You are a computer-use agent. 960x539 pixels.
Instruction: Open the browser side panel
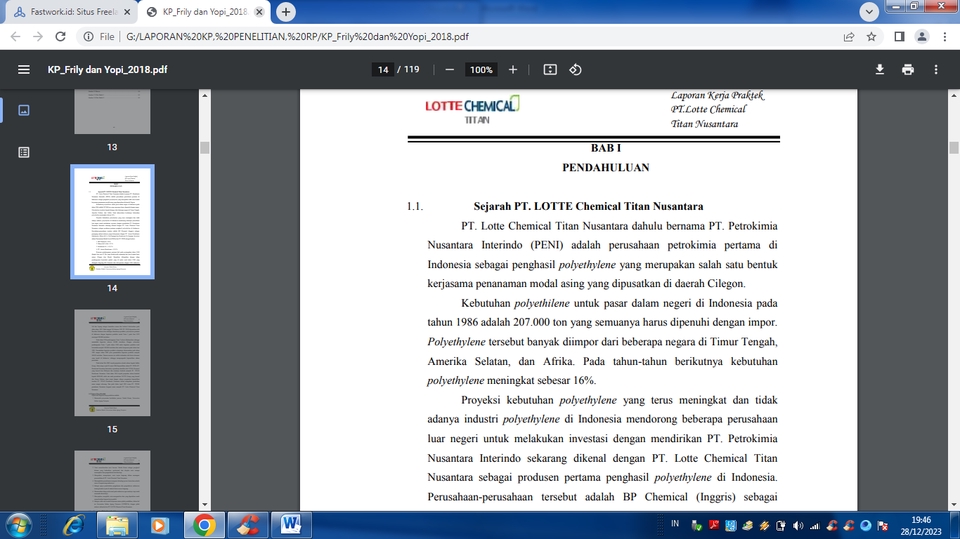tap(899, 37)
